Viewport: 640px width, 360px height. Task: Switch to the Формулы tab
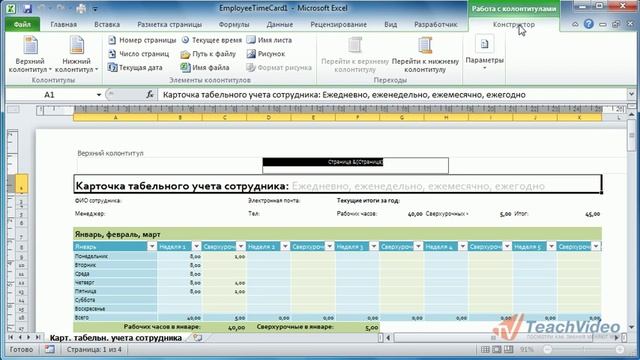234,24
